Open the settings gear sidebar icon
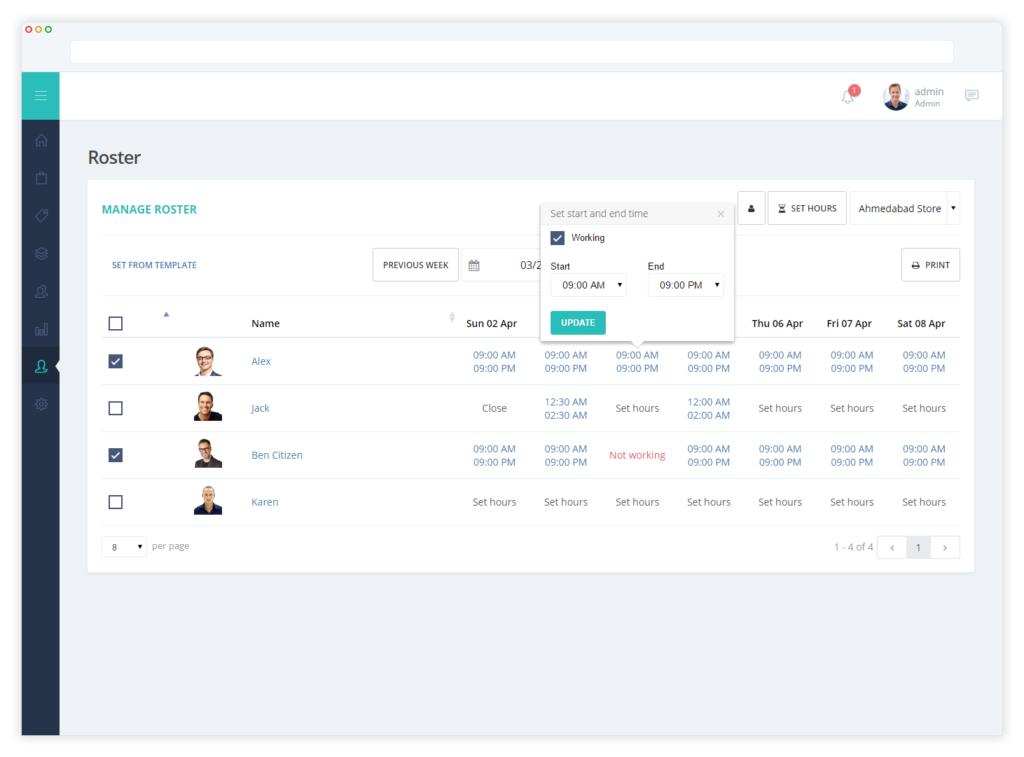 point(41,404)
